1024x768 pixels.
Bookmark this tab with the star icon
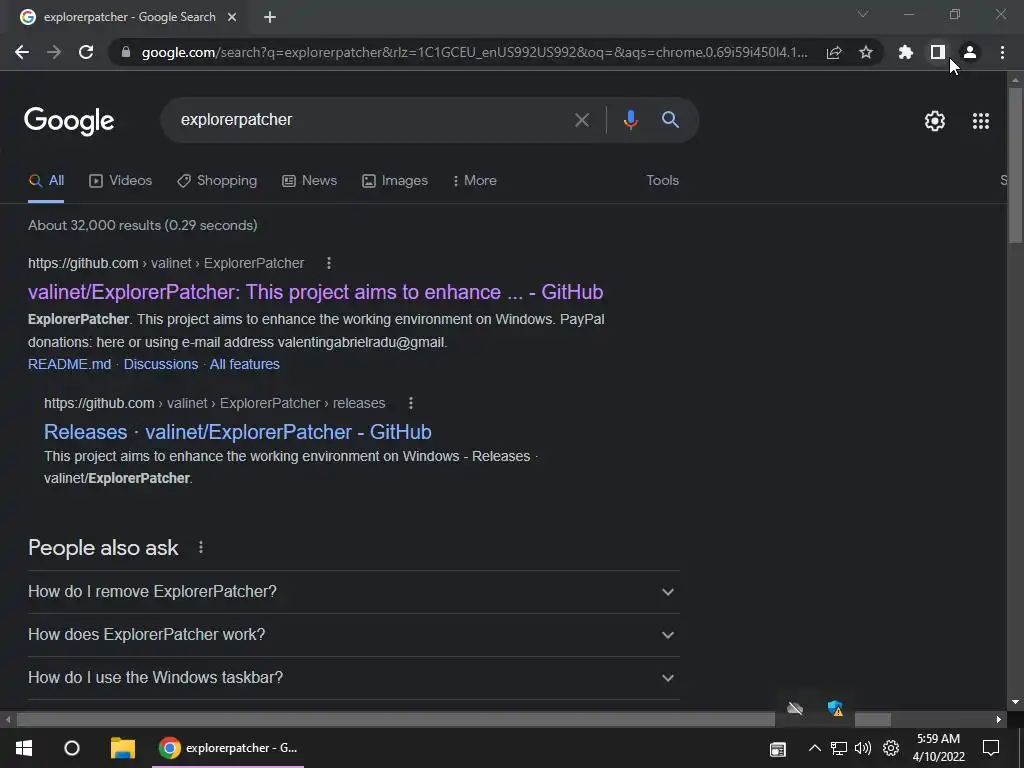[x=865, y=52]
